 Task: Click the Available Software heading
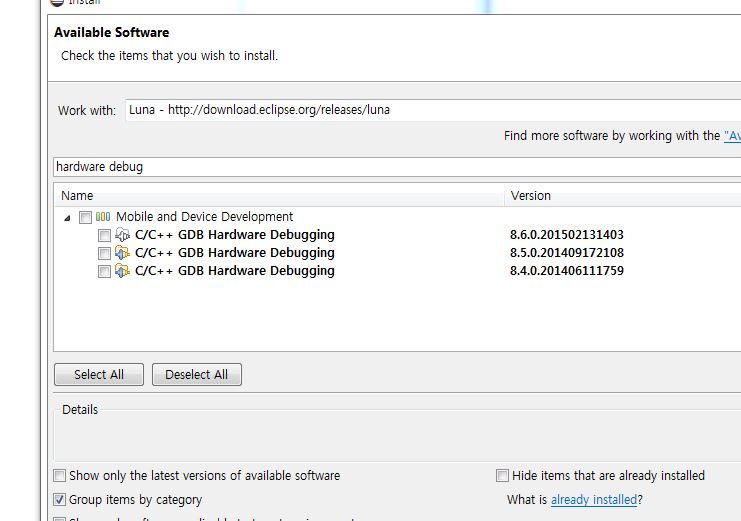click(x=112, y=32)
